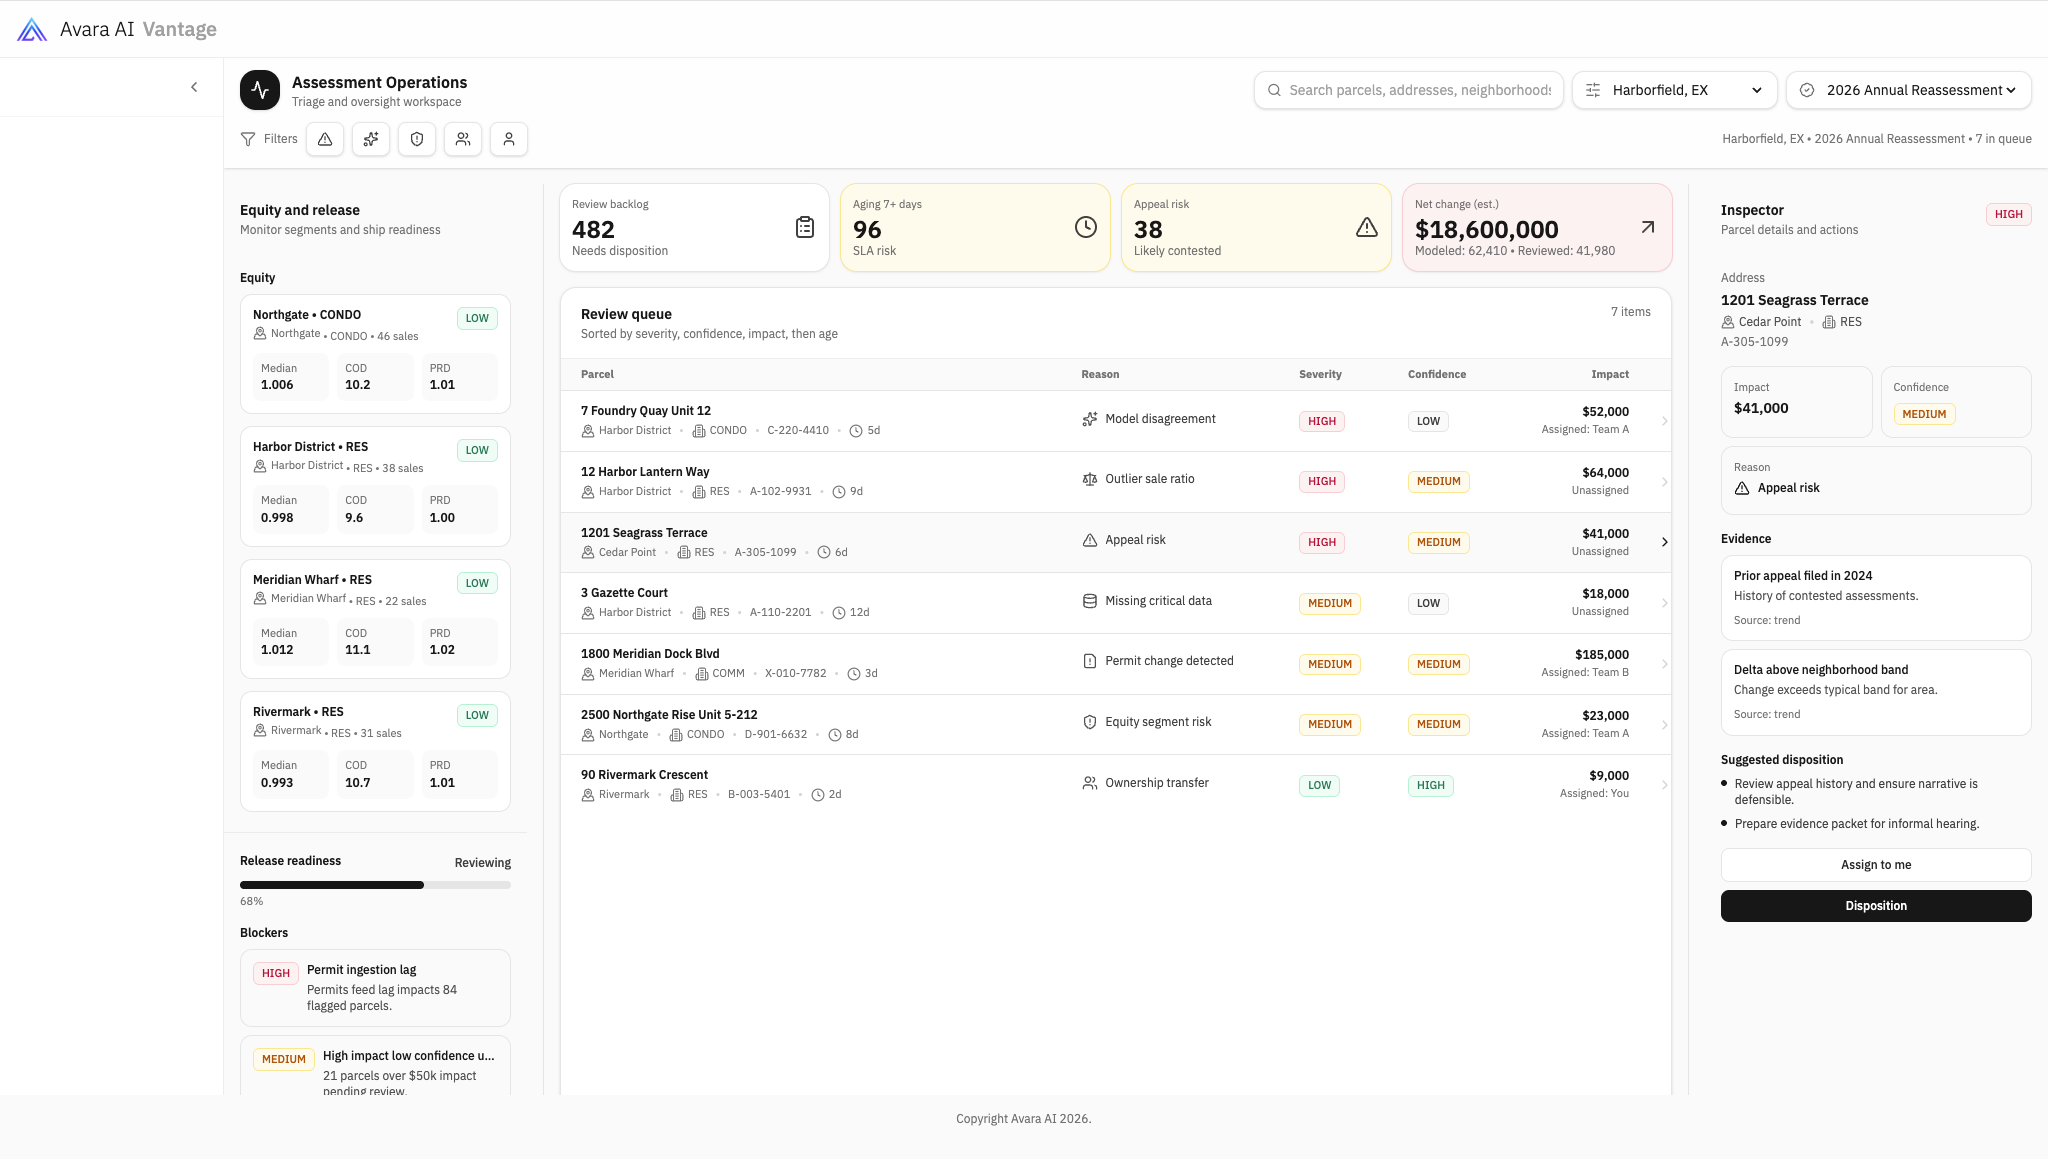Toggle the equity shield filter button
Image resolution: width=2048 pixels, height=1159 pixels.
[x=417, y=139]
